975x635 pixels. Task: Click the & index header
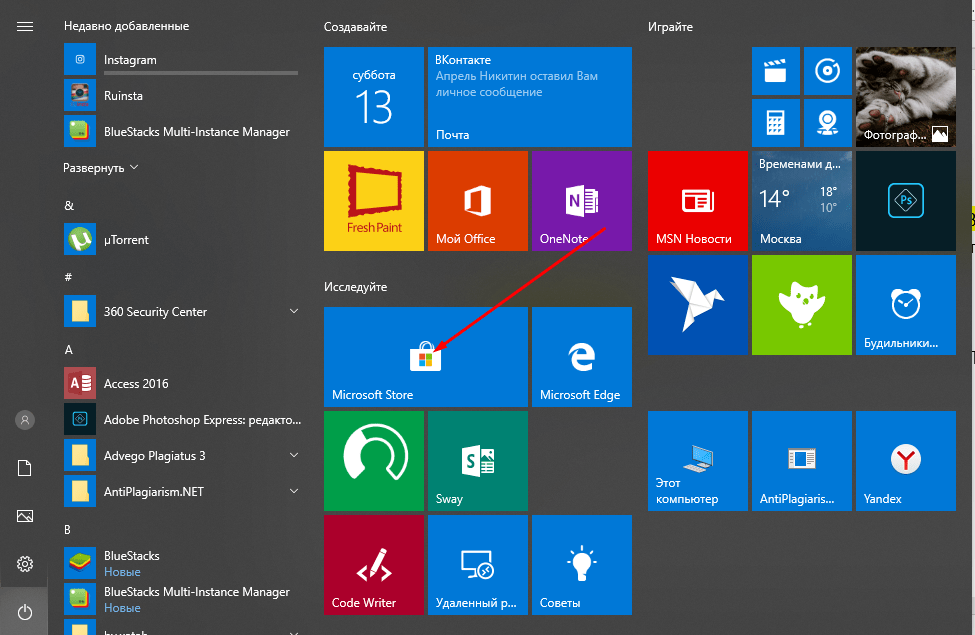[x=69, y=205]
